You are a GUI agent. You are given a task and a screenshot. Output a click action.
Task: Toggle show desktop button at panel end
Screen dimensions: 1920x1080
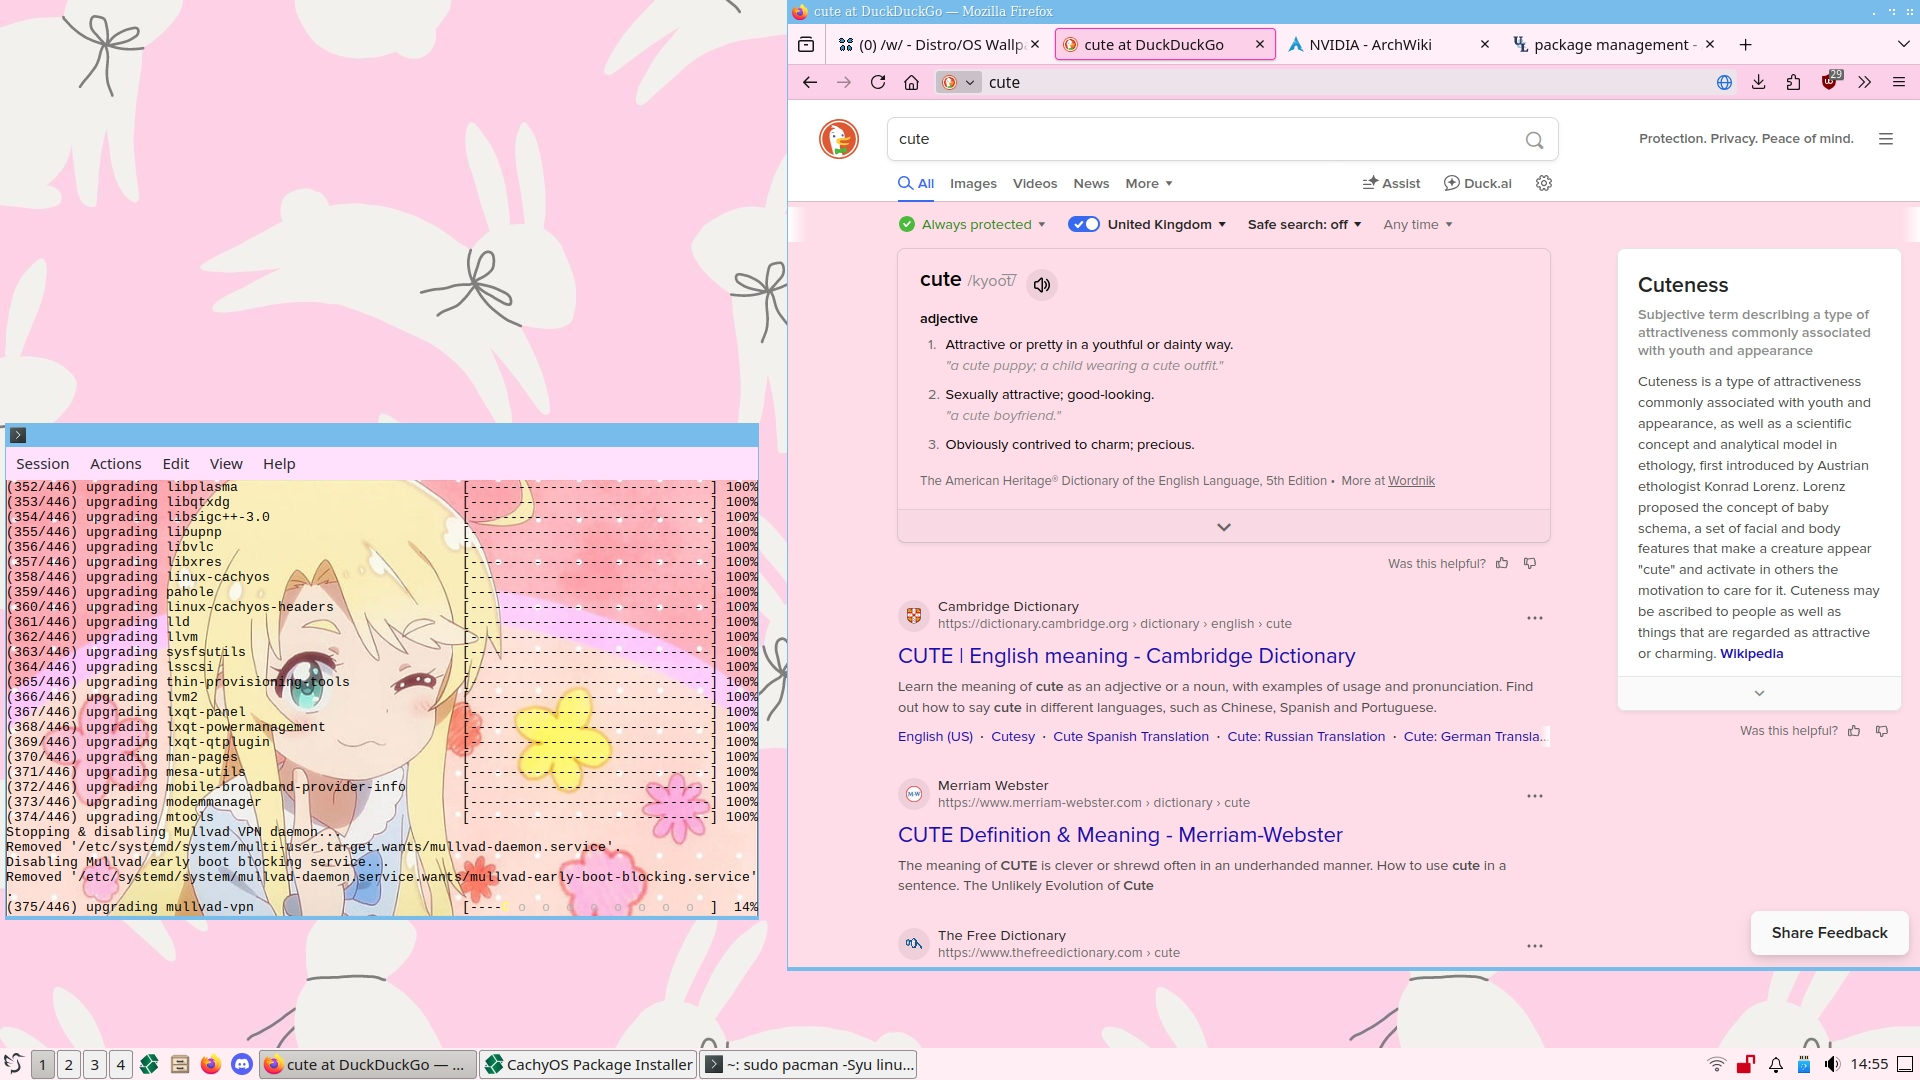[1905, 1065]
